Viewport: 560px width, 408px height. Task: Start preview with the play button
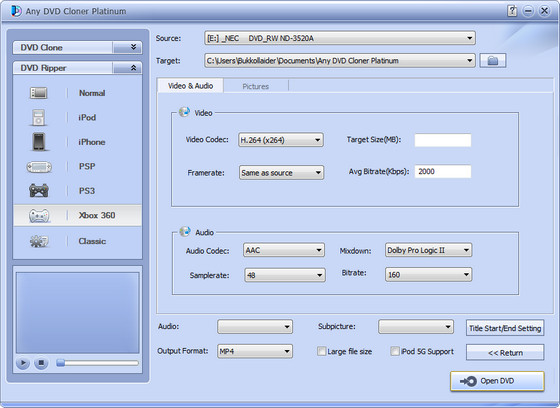pos(23,363)
